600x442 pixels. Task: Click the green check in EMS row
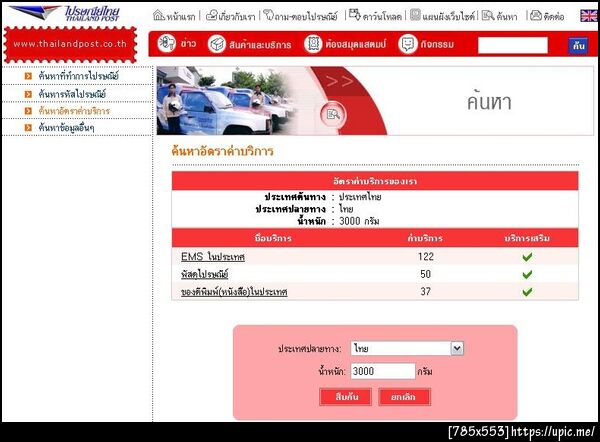pyautogui.click(x=527, y=257)
